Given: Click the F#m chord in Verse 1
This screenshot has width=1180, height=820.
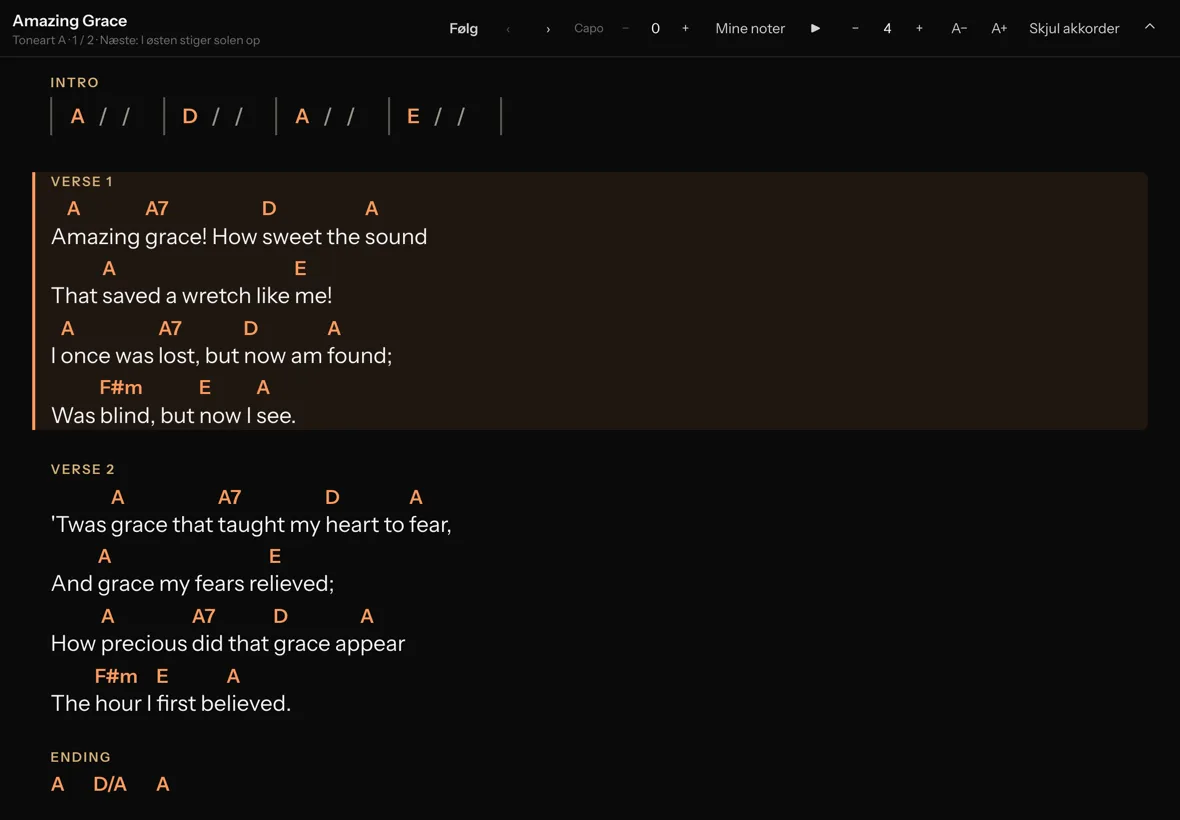Looking at the screenshot, I should 121,387.
